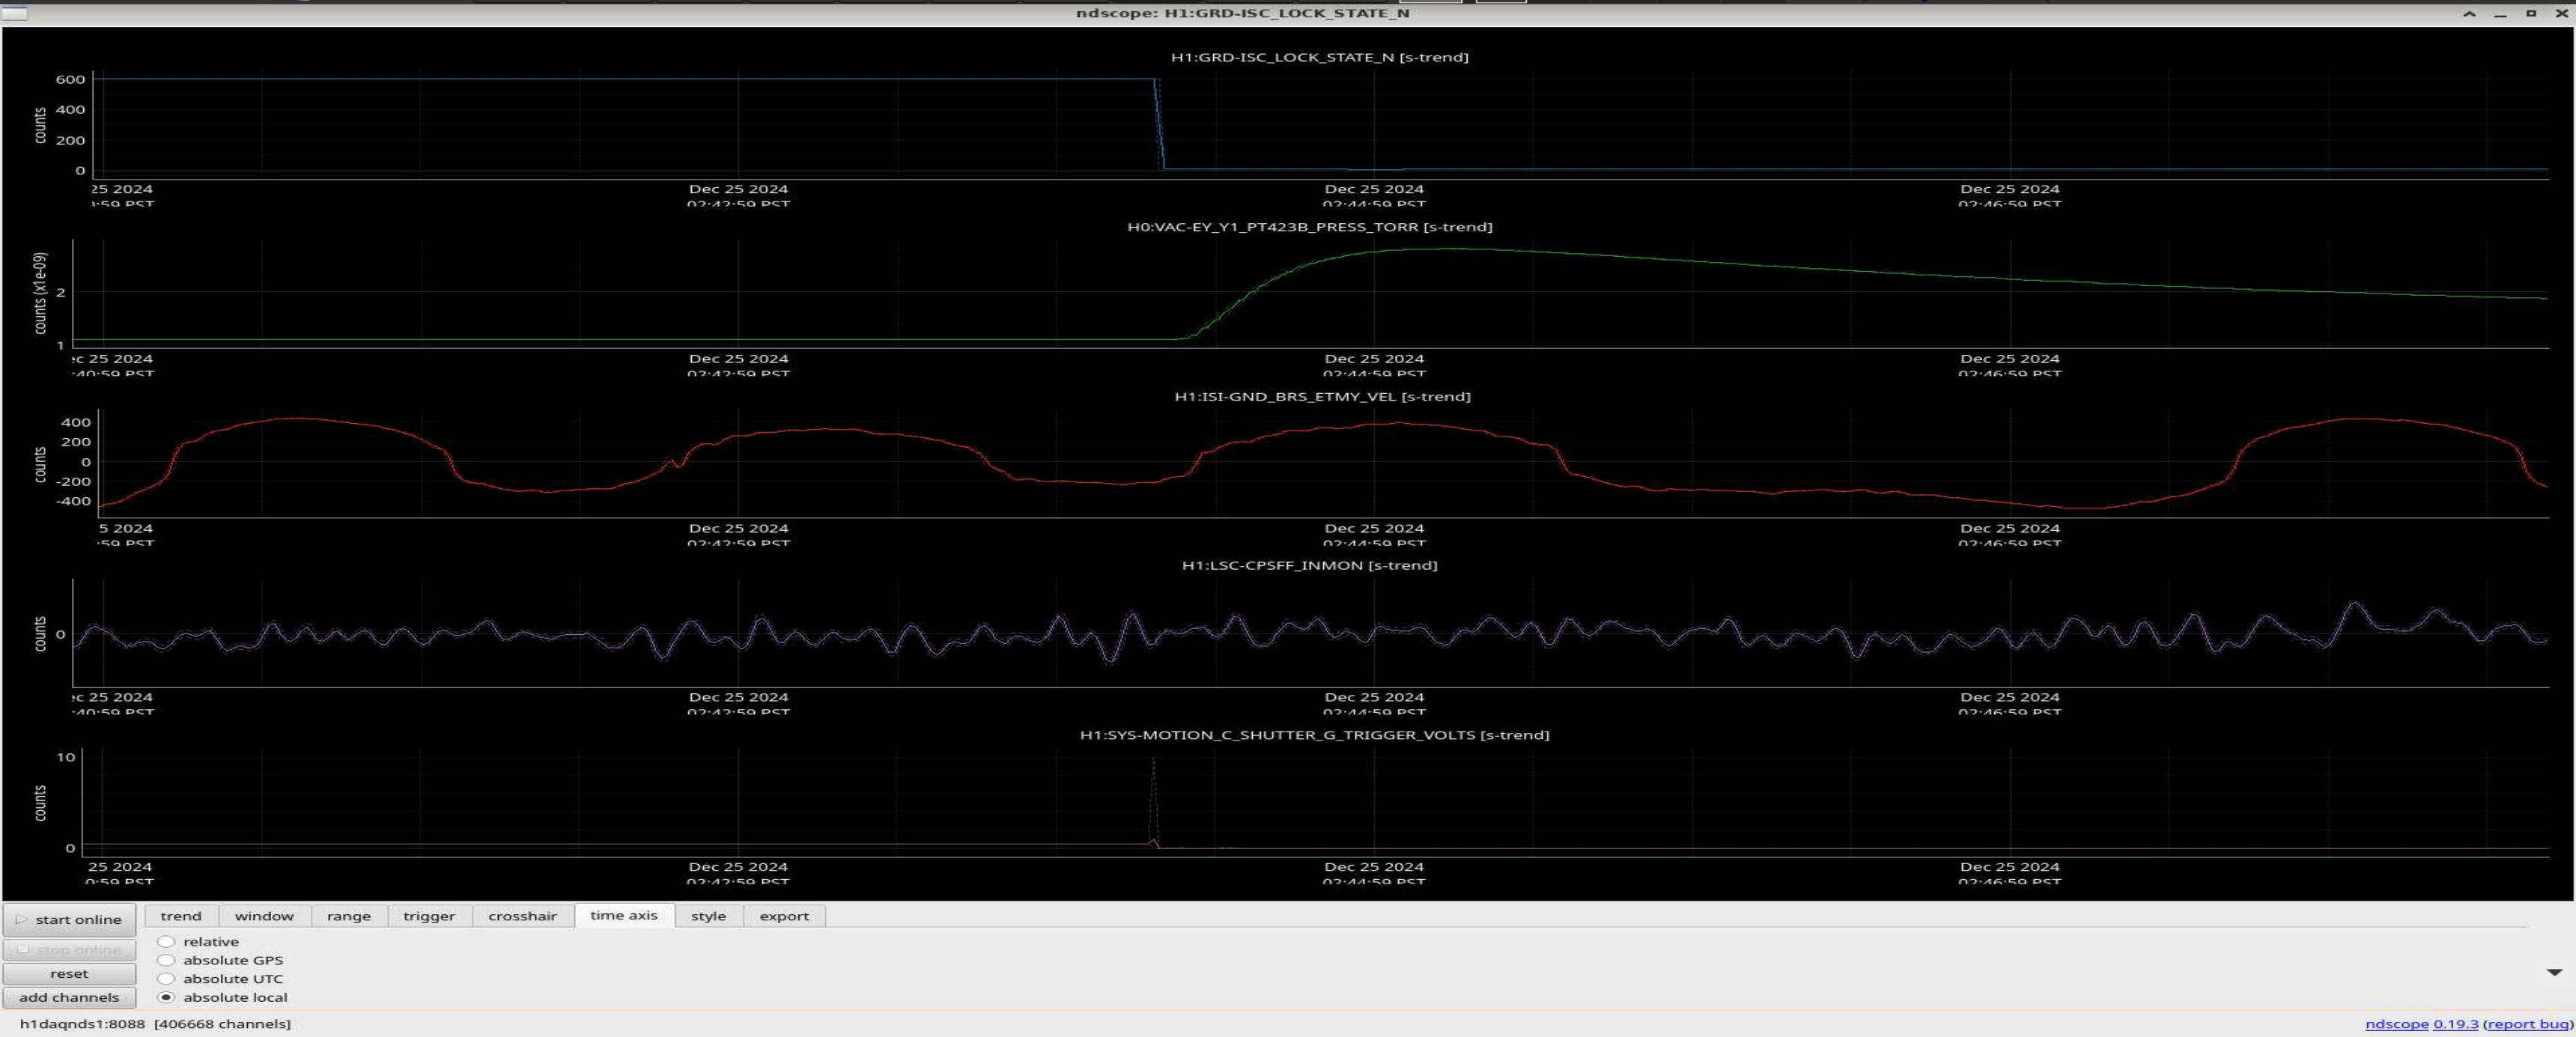Click the -400 tick on the BRS ETMY axis
The width and height of the screenshot is (2576, 1037).
click(75, 501)
